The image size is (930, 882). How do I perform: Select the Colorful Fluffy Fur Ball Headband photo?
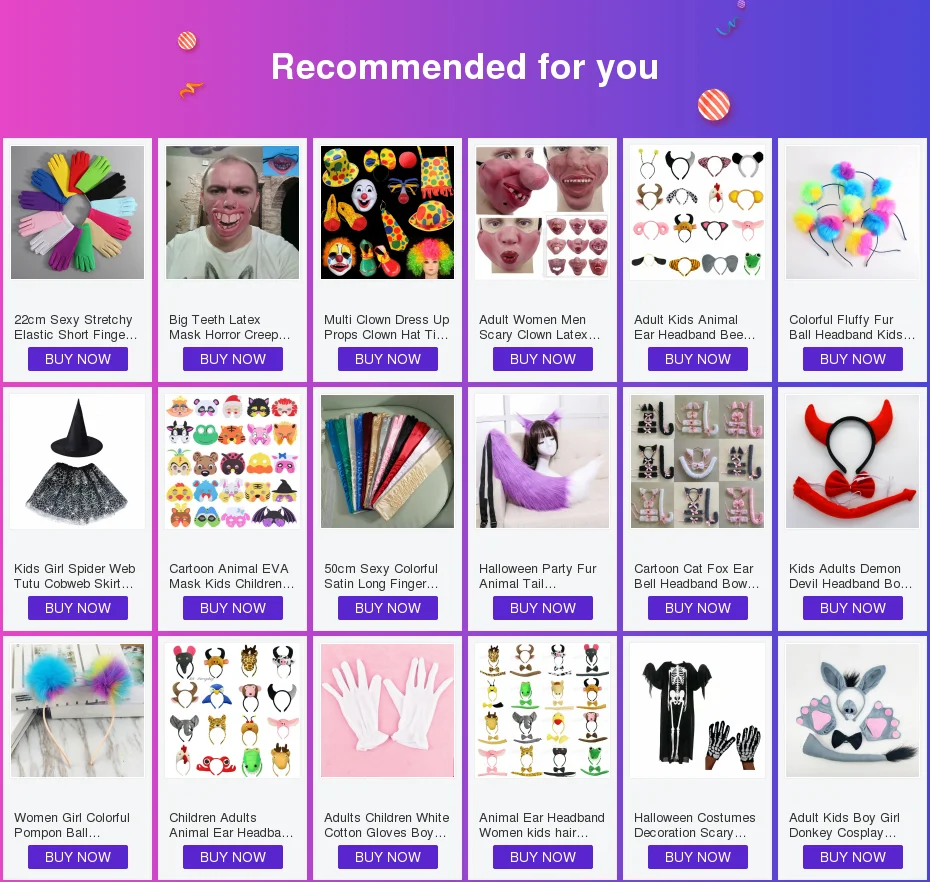[x=852, y=212]
